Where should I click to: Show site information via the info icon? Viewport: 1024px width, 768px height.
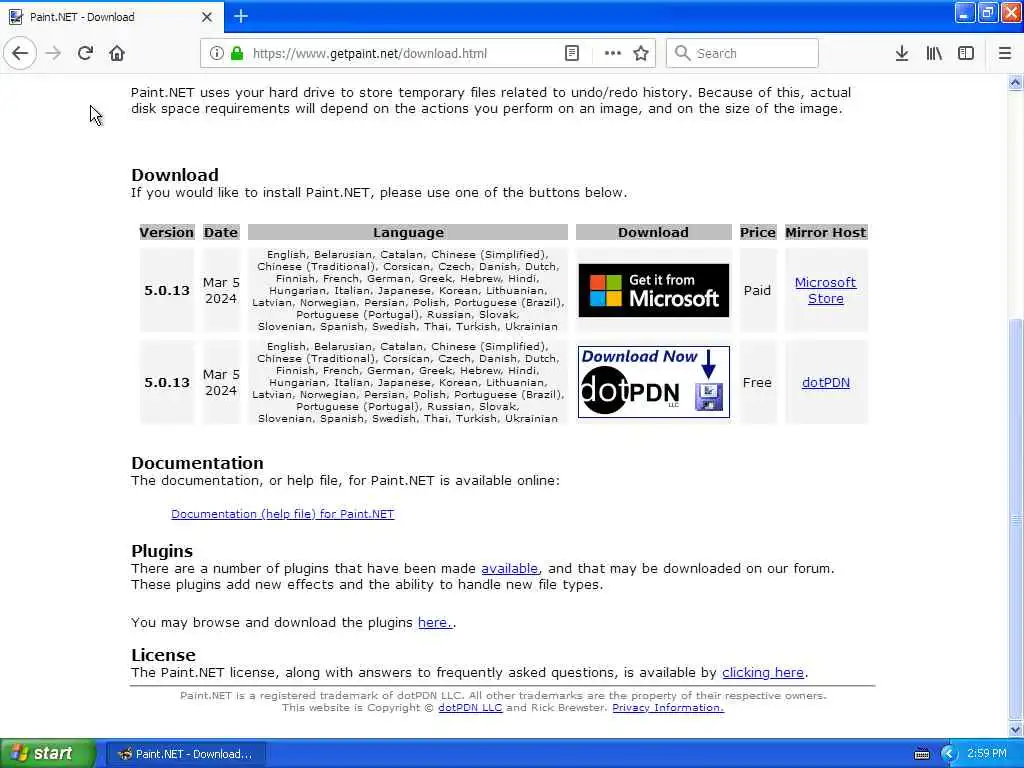217,53
